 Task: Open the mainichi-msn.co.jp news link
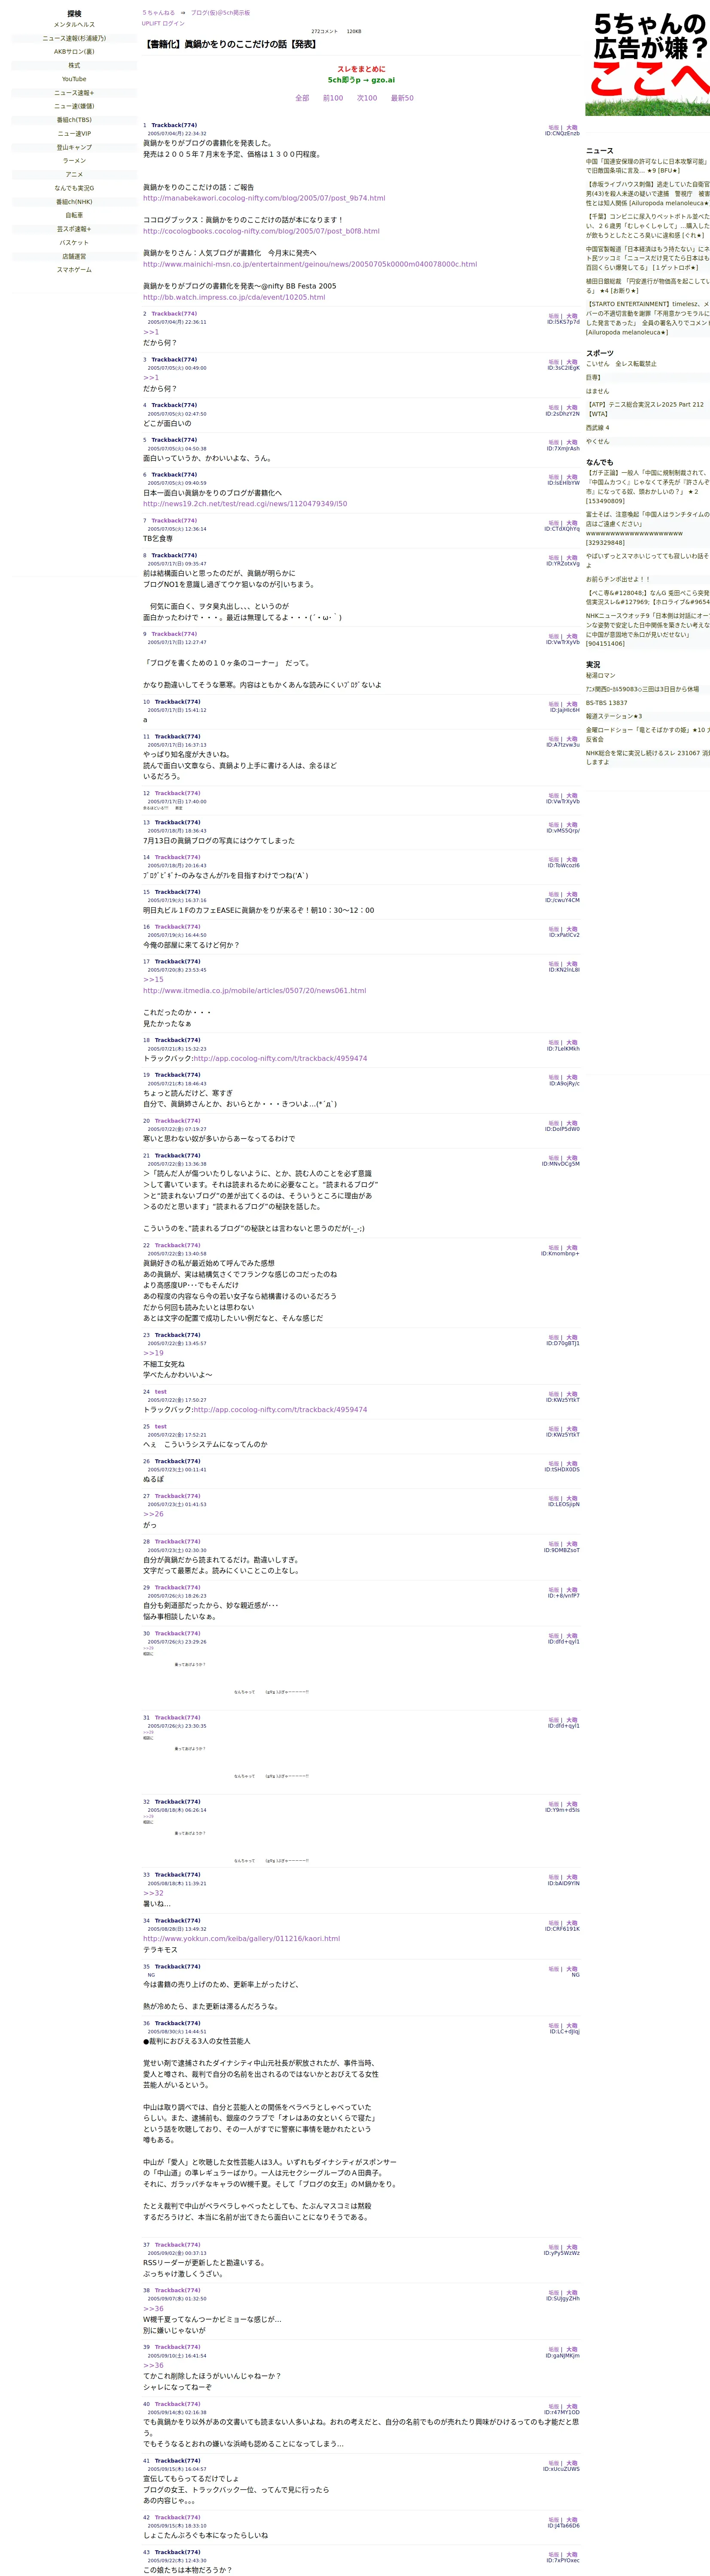[x=310, y=264]
